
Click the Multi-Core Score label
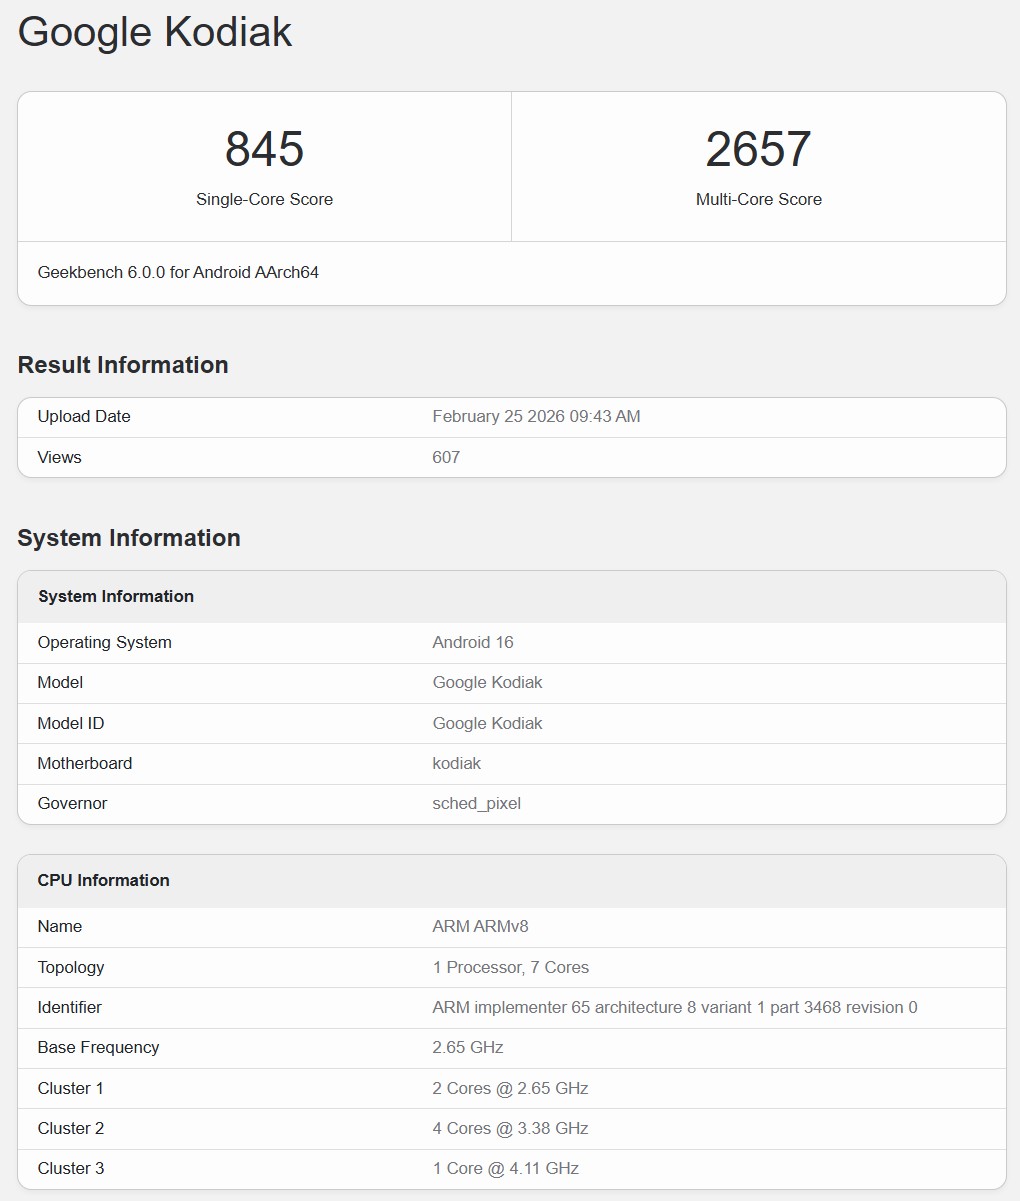pyautogui.click(x=758, y=199)
